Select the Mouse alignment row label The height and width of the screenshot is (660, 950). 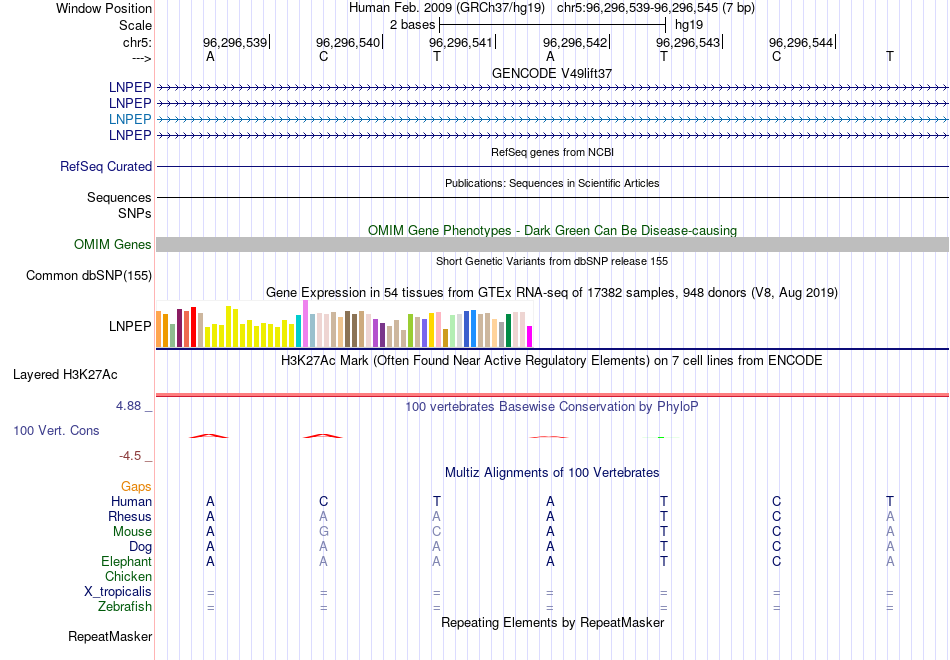coord(132,532)
